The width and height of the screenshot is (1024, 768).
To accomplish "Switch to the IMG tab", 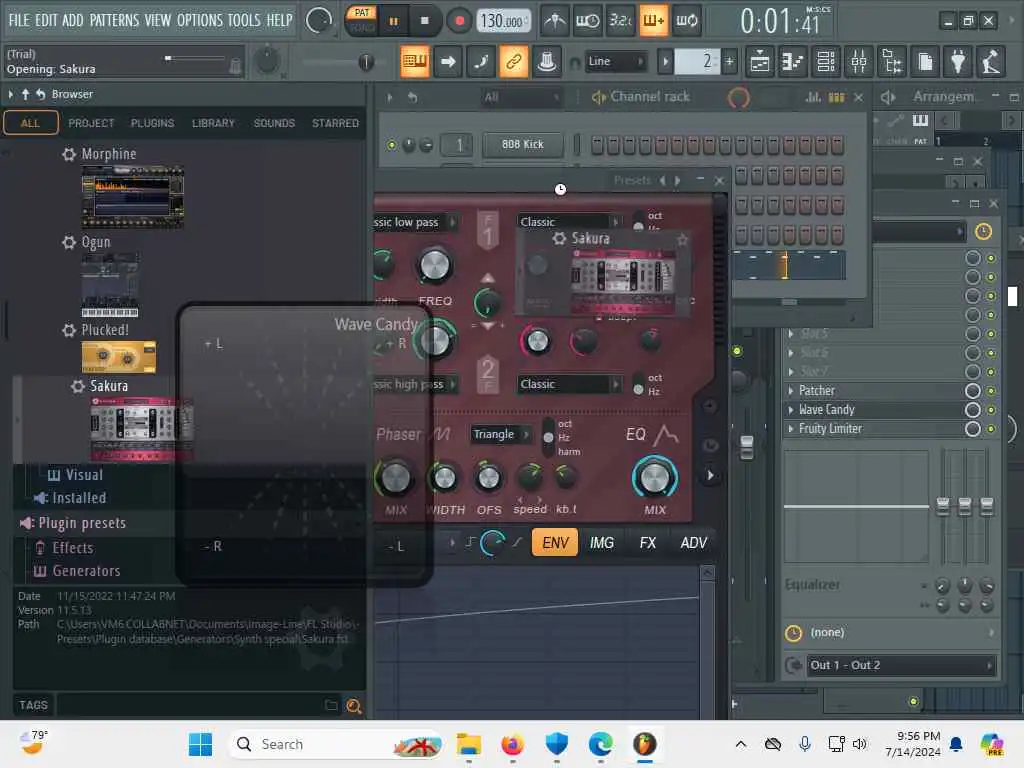I will [601, 543].
